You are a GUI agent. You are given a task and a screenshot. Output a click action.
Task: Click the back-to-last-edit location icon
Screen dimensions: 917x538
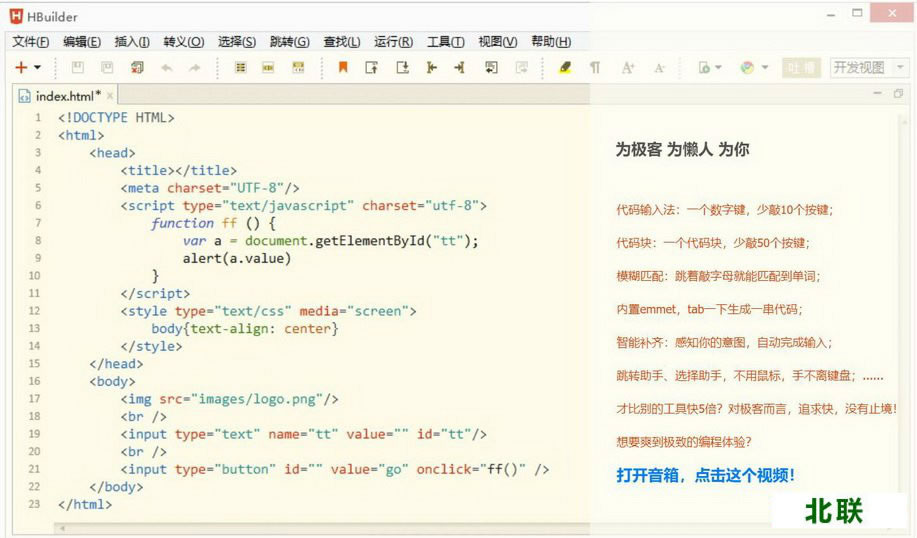click(x=491, y=68)
